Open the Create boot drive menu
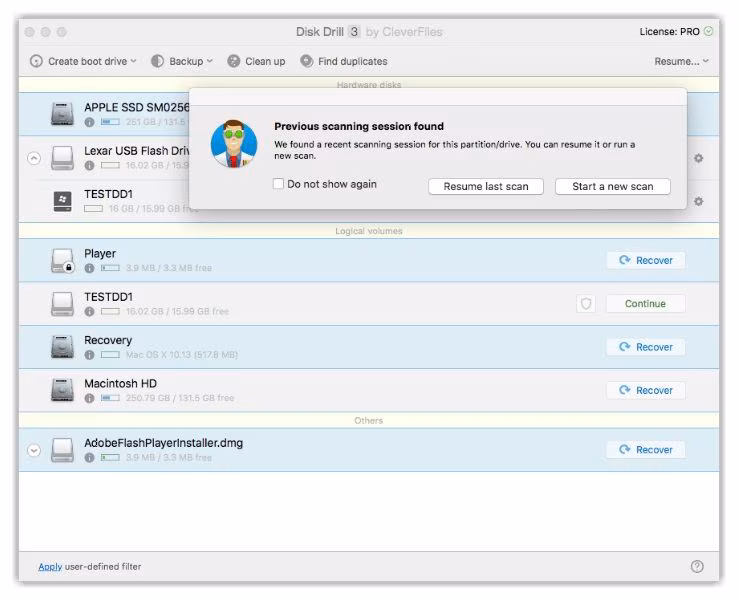The width and height of the screenshot is (740, 602). coord(83,61)
